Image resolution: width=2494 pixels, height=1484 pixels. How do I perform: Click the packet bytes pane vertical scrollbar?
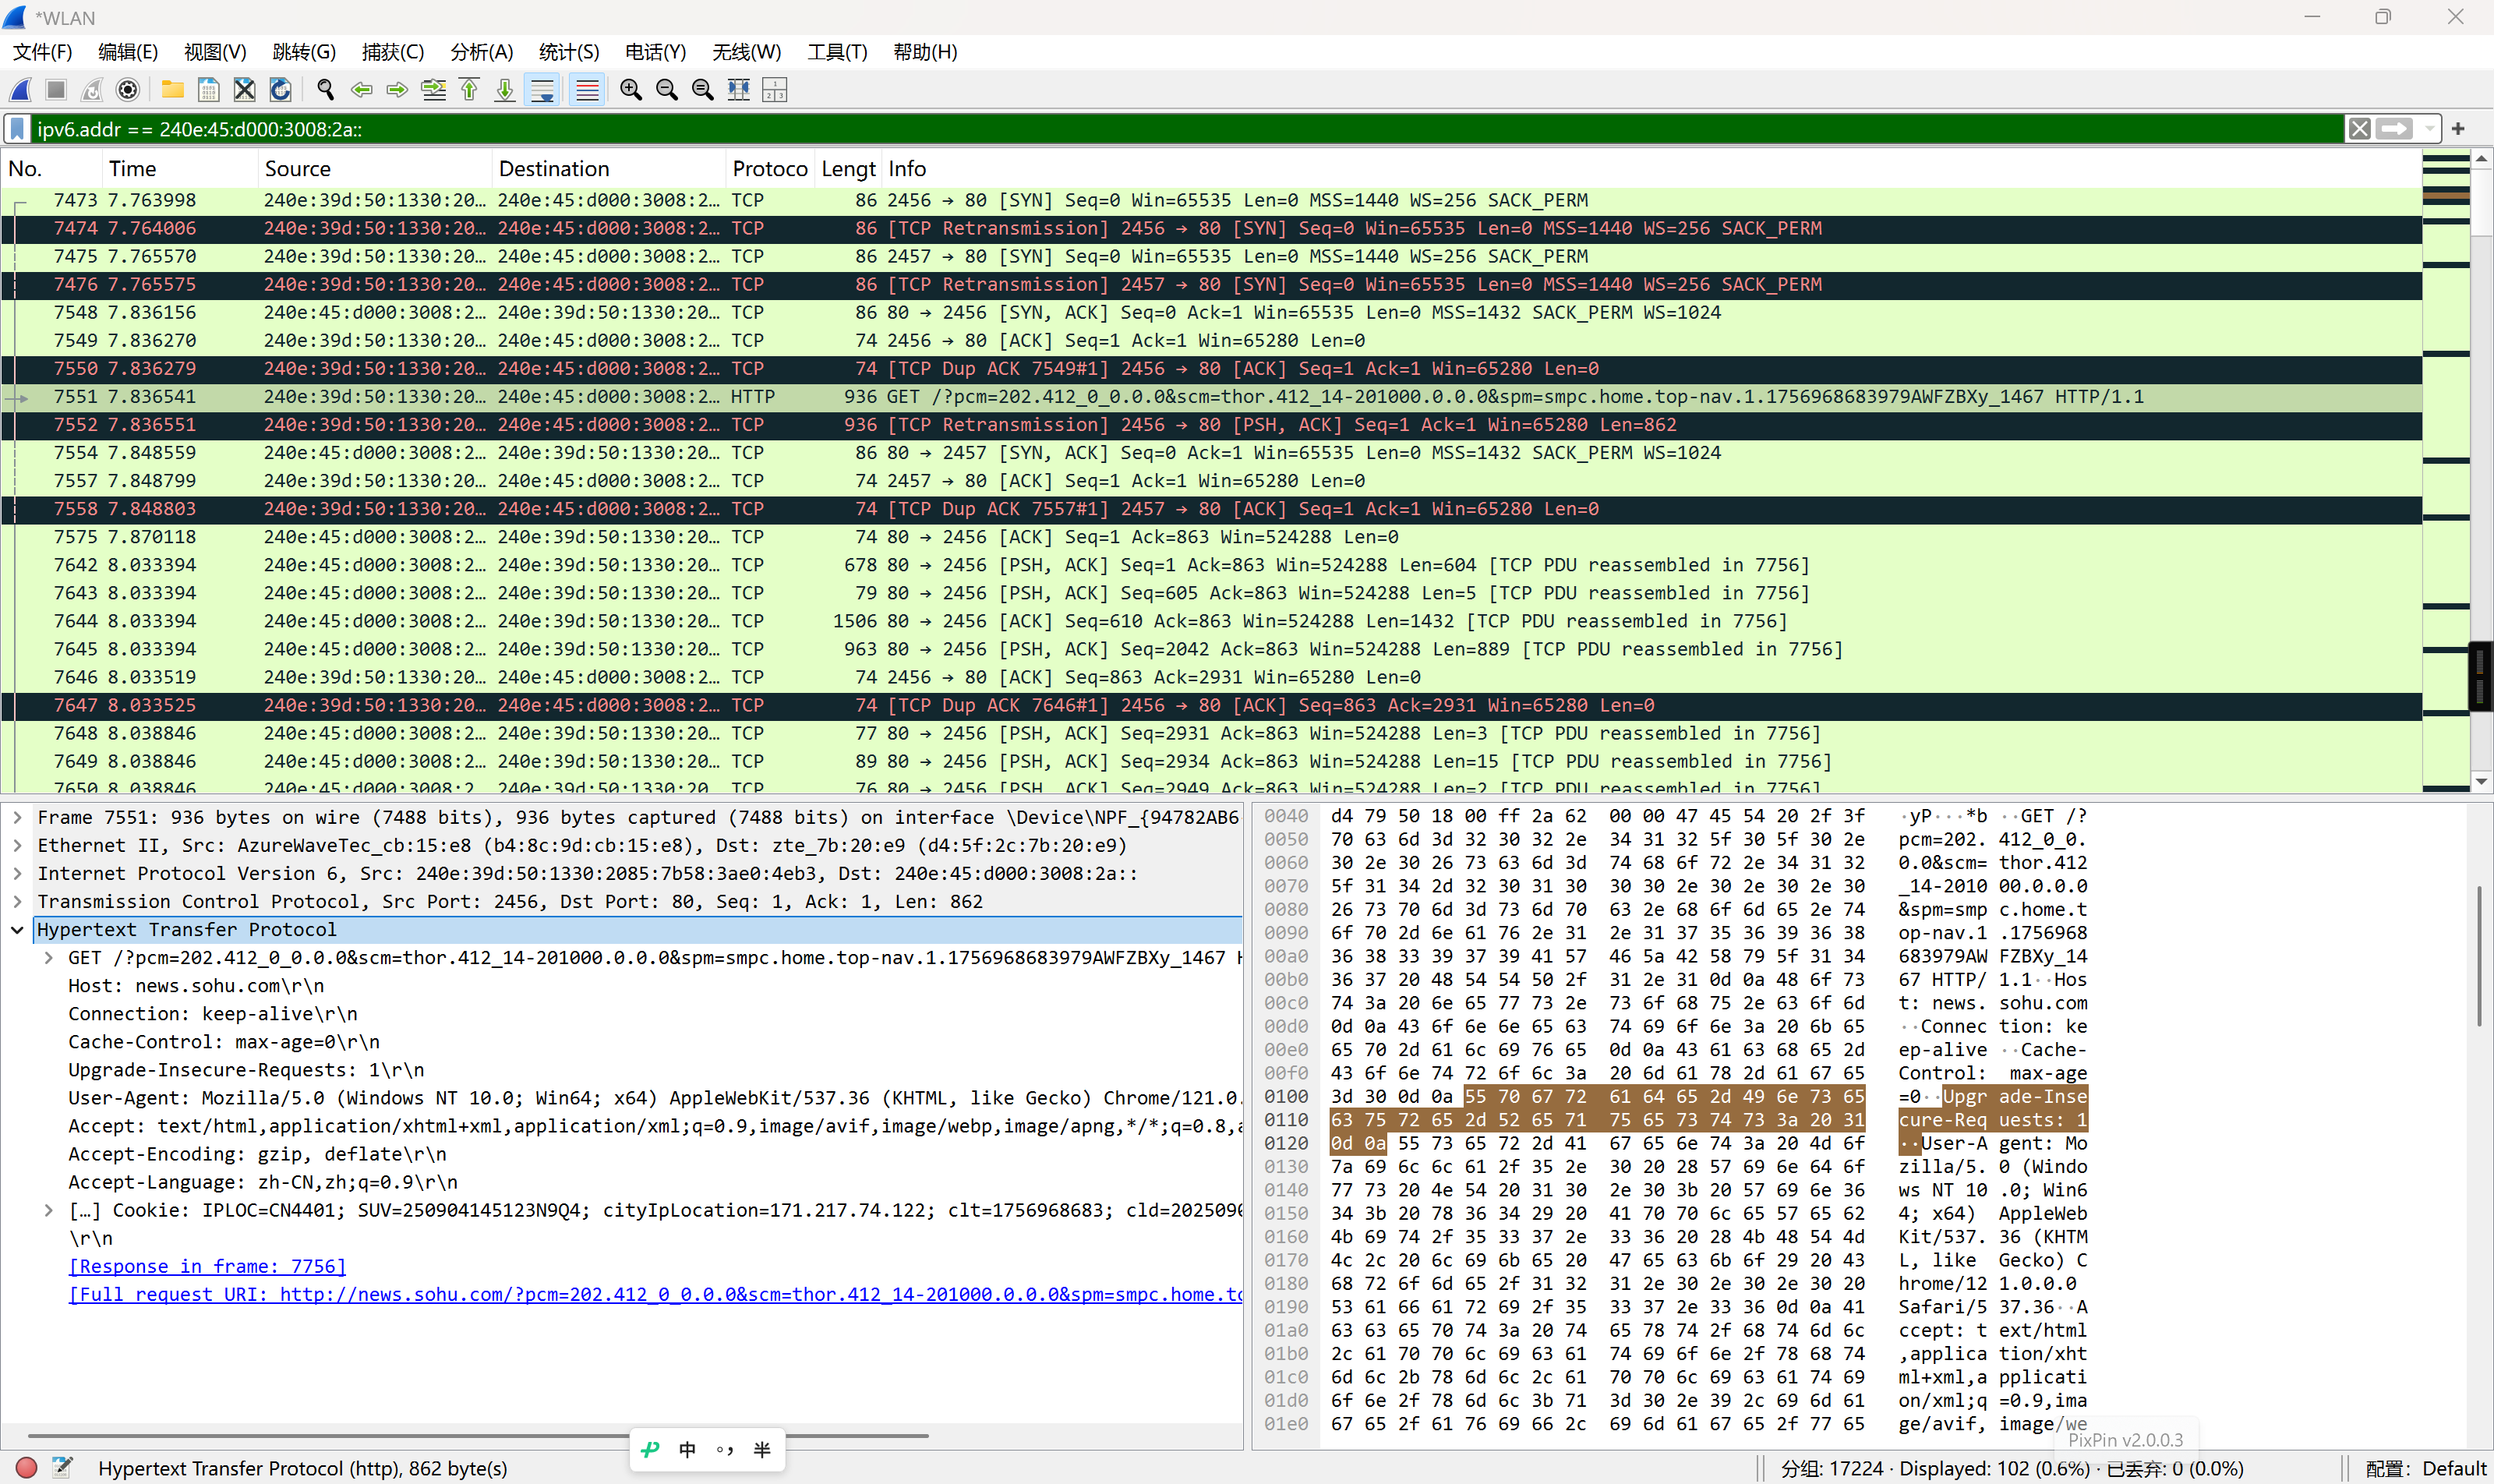pyautogui.click(x=2479, y=956)
